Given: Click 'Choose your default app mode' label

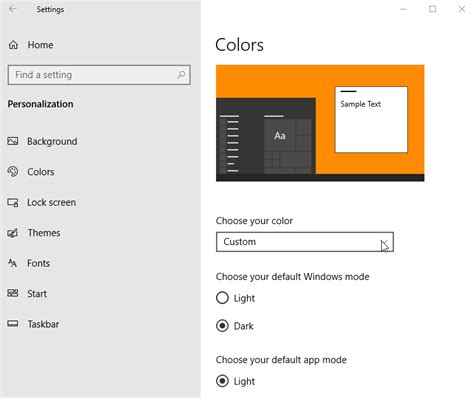Looking at the screenshot, I should point(281,360).
